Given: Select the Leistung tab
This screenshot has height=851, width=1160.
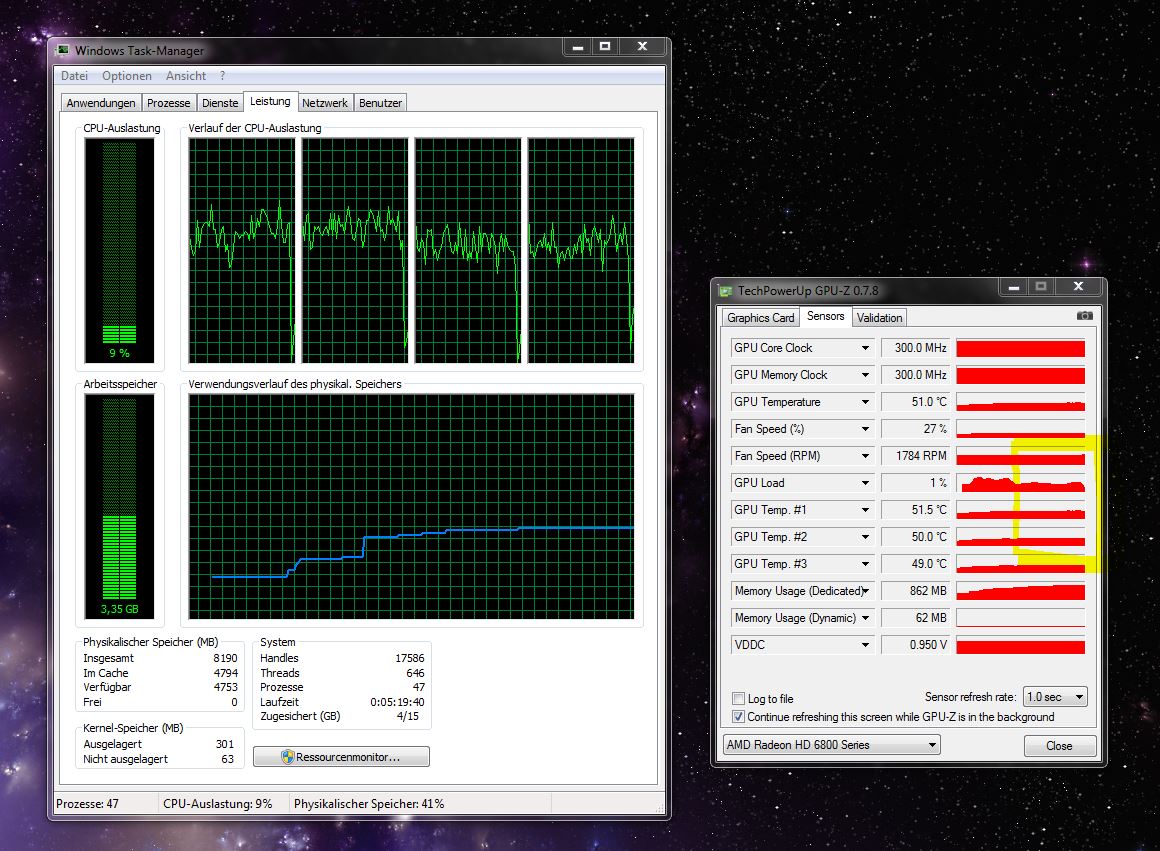Looking at the screenshot, I should pos(270,101).
